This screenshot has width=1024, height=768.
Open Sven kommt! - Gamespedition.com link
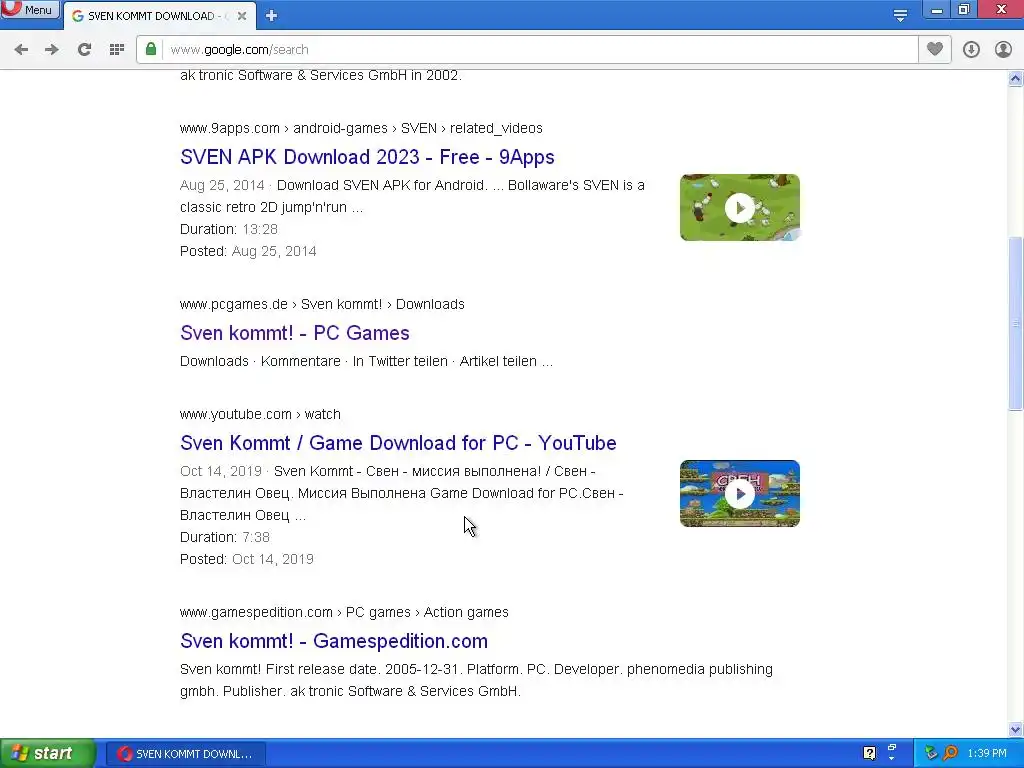(334, 641)
